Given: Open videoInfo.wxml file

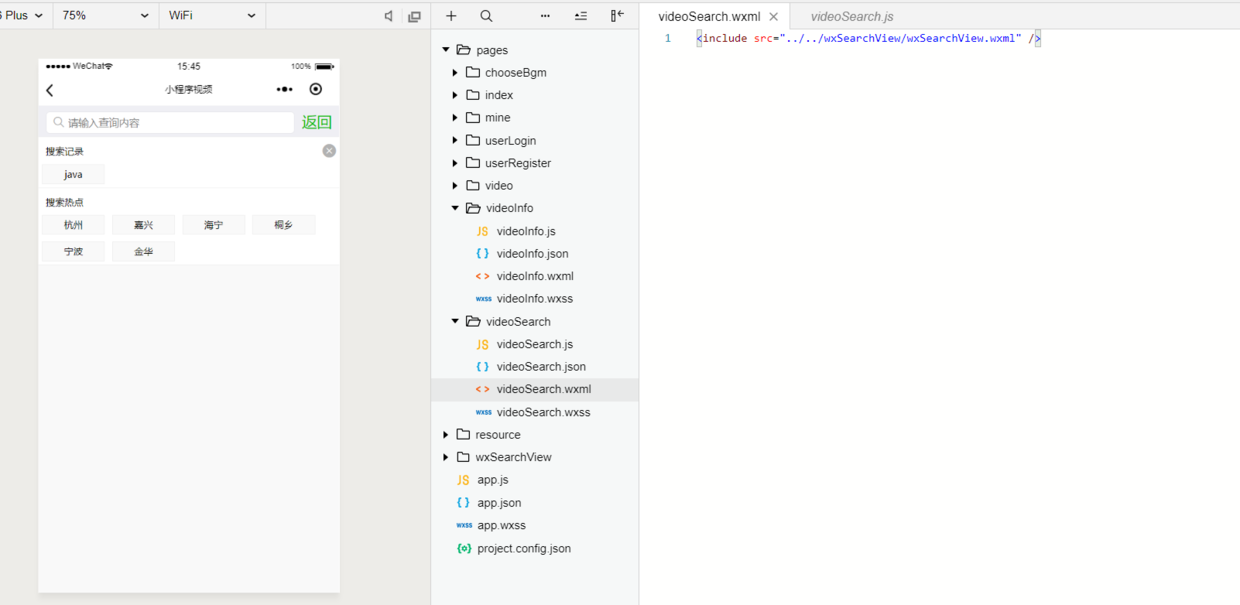Looking at the screenshot, I should pyautogui.click(x=534, y=276).
